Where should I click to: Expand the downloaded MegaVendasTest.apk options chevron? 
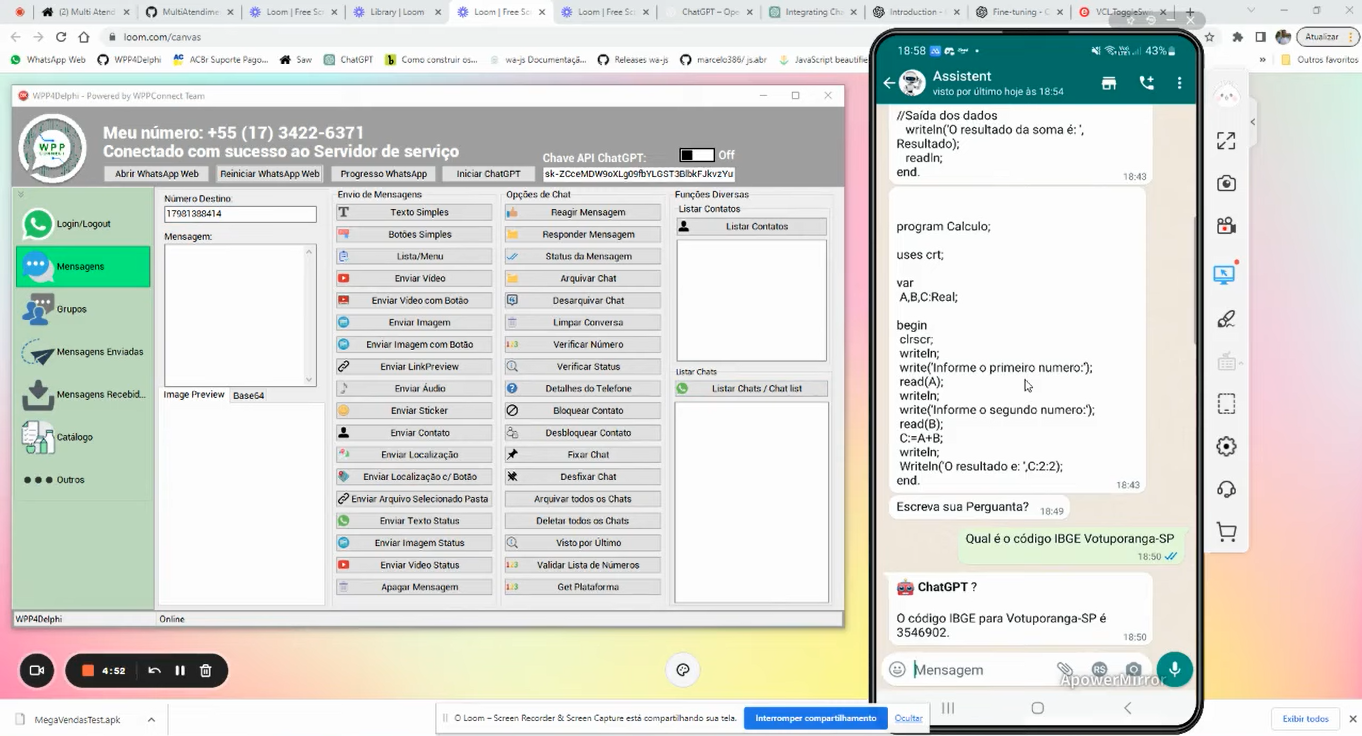[x=151, y=719]
